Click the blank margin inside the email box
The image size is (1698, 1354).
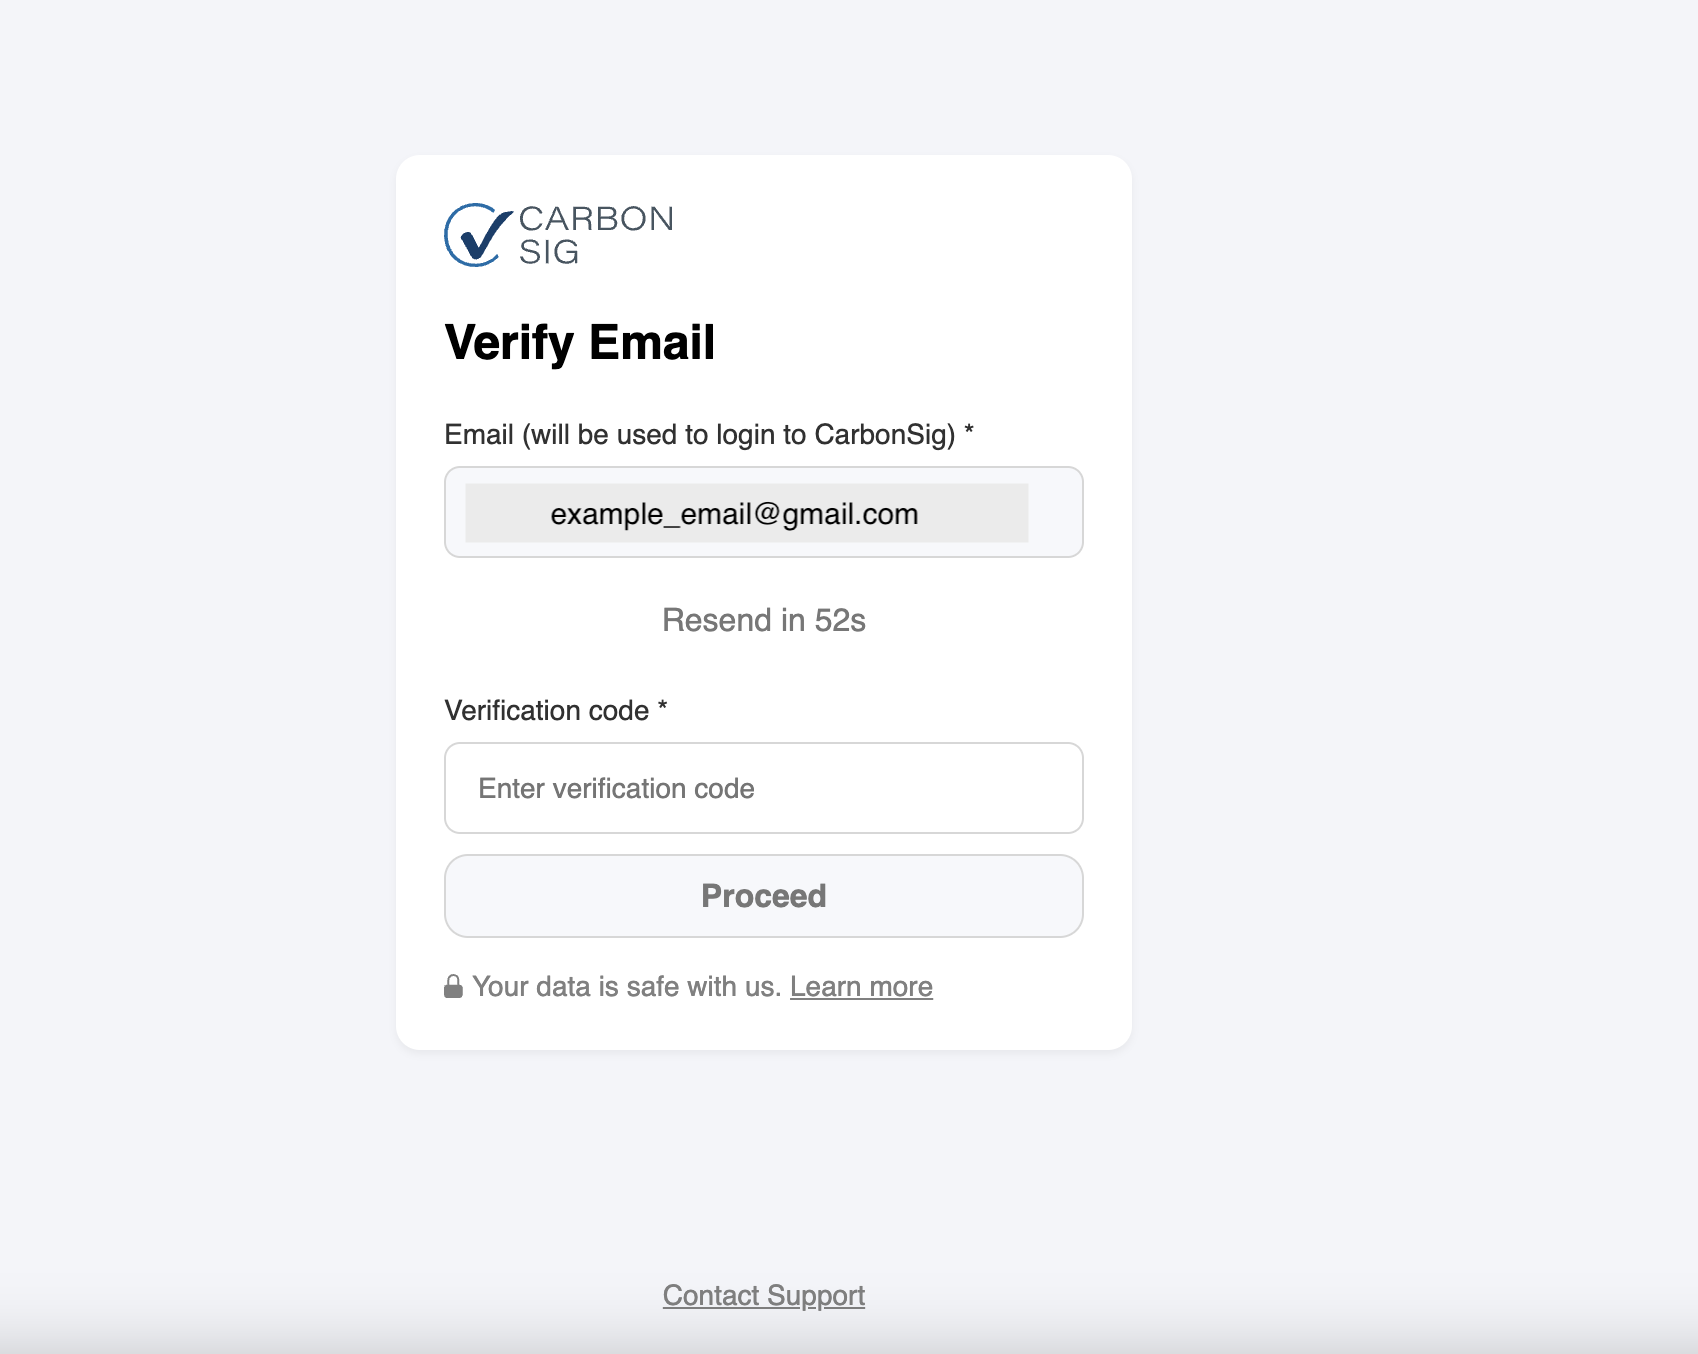[1055, 512]
